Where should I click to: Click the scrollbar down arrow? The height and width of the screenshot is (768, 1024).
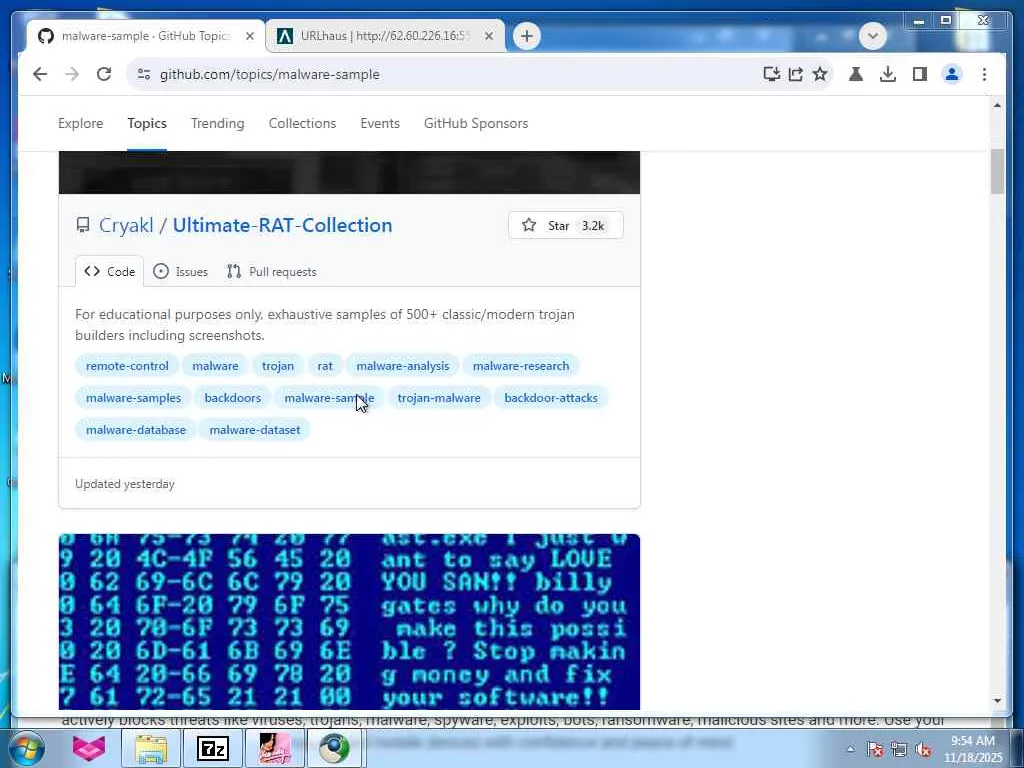[x=997, y=701]
